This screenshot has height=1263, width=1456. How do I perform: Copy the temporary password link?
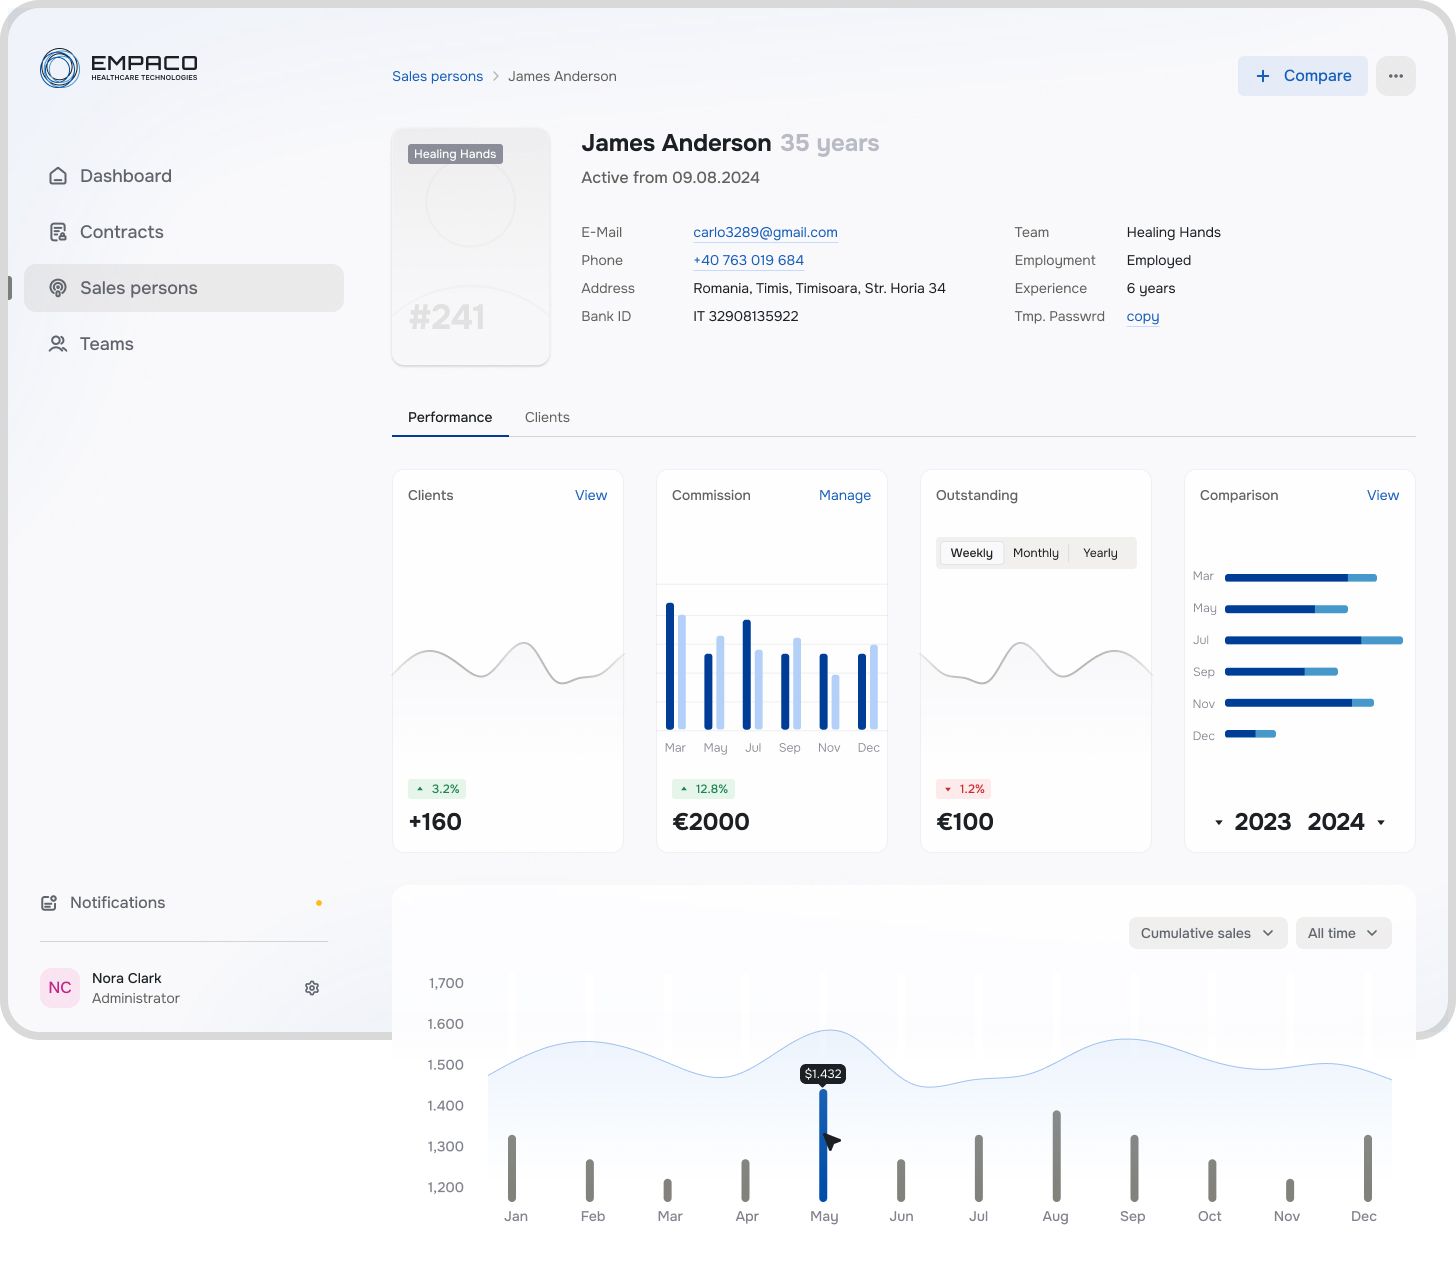(1142, 316)
